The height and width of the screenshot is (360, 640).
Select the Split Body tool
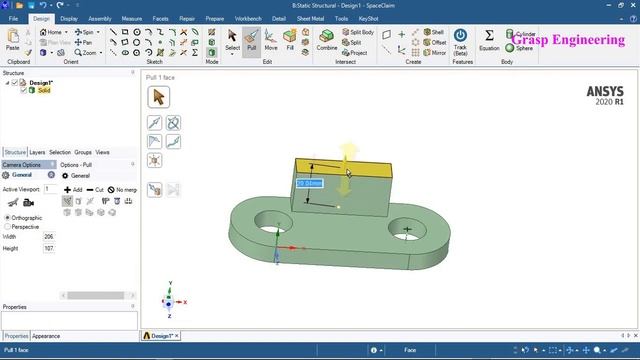click(358, 32)
